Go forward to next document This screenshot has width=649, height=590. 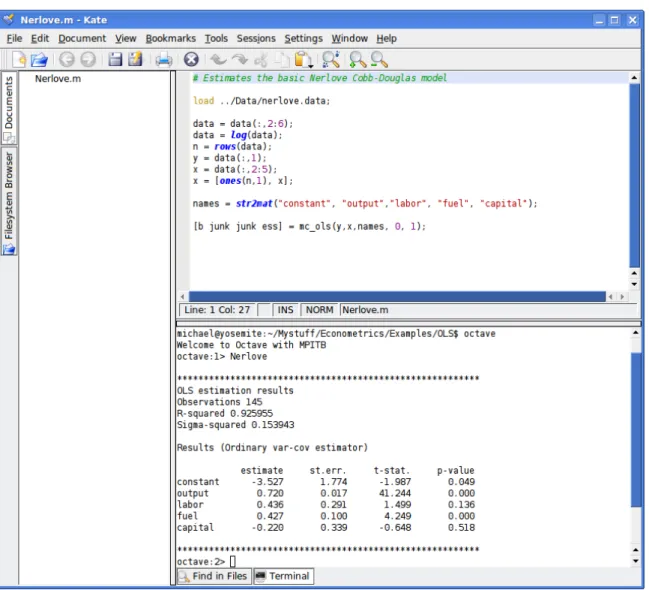[88, 60]
